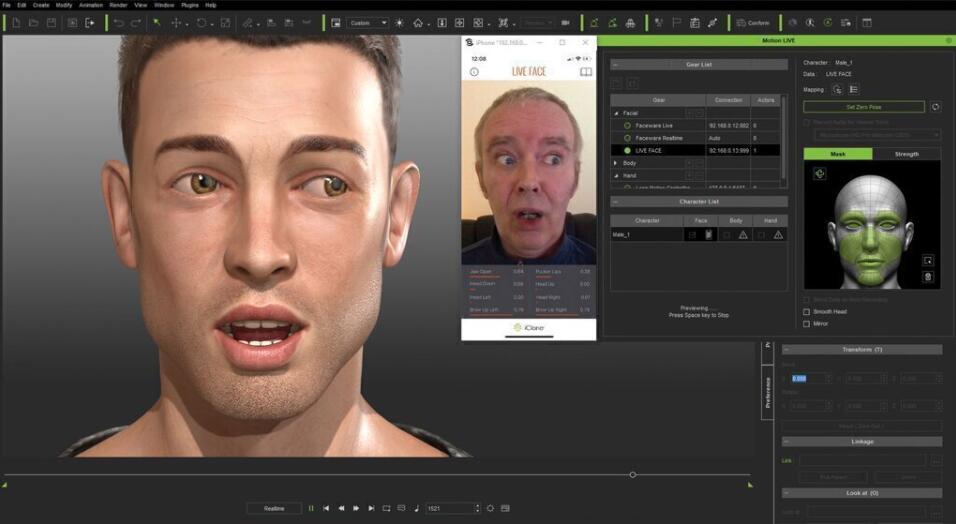Image resolution: width=956 pixels, height=524 pixels.
Task: Click the reset icon beside Set Zero Pose
Action: (x=935, y=107)
